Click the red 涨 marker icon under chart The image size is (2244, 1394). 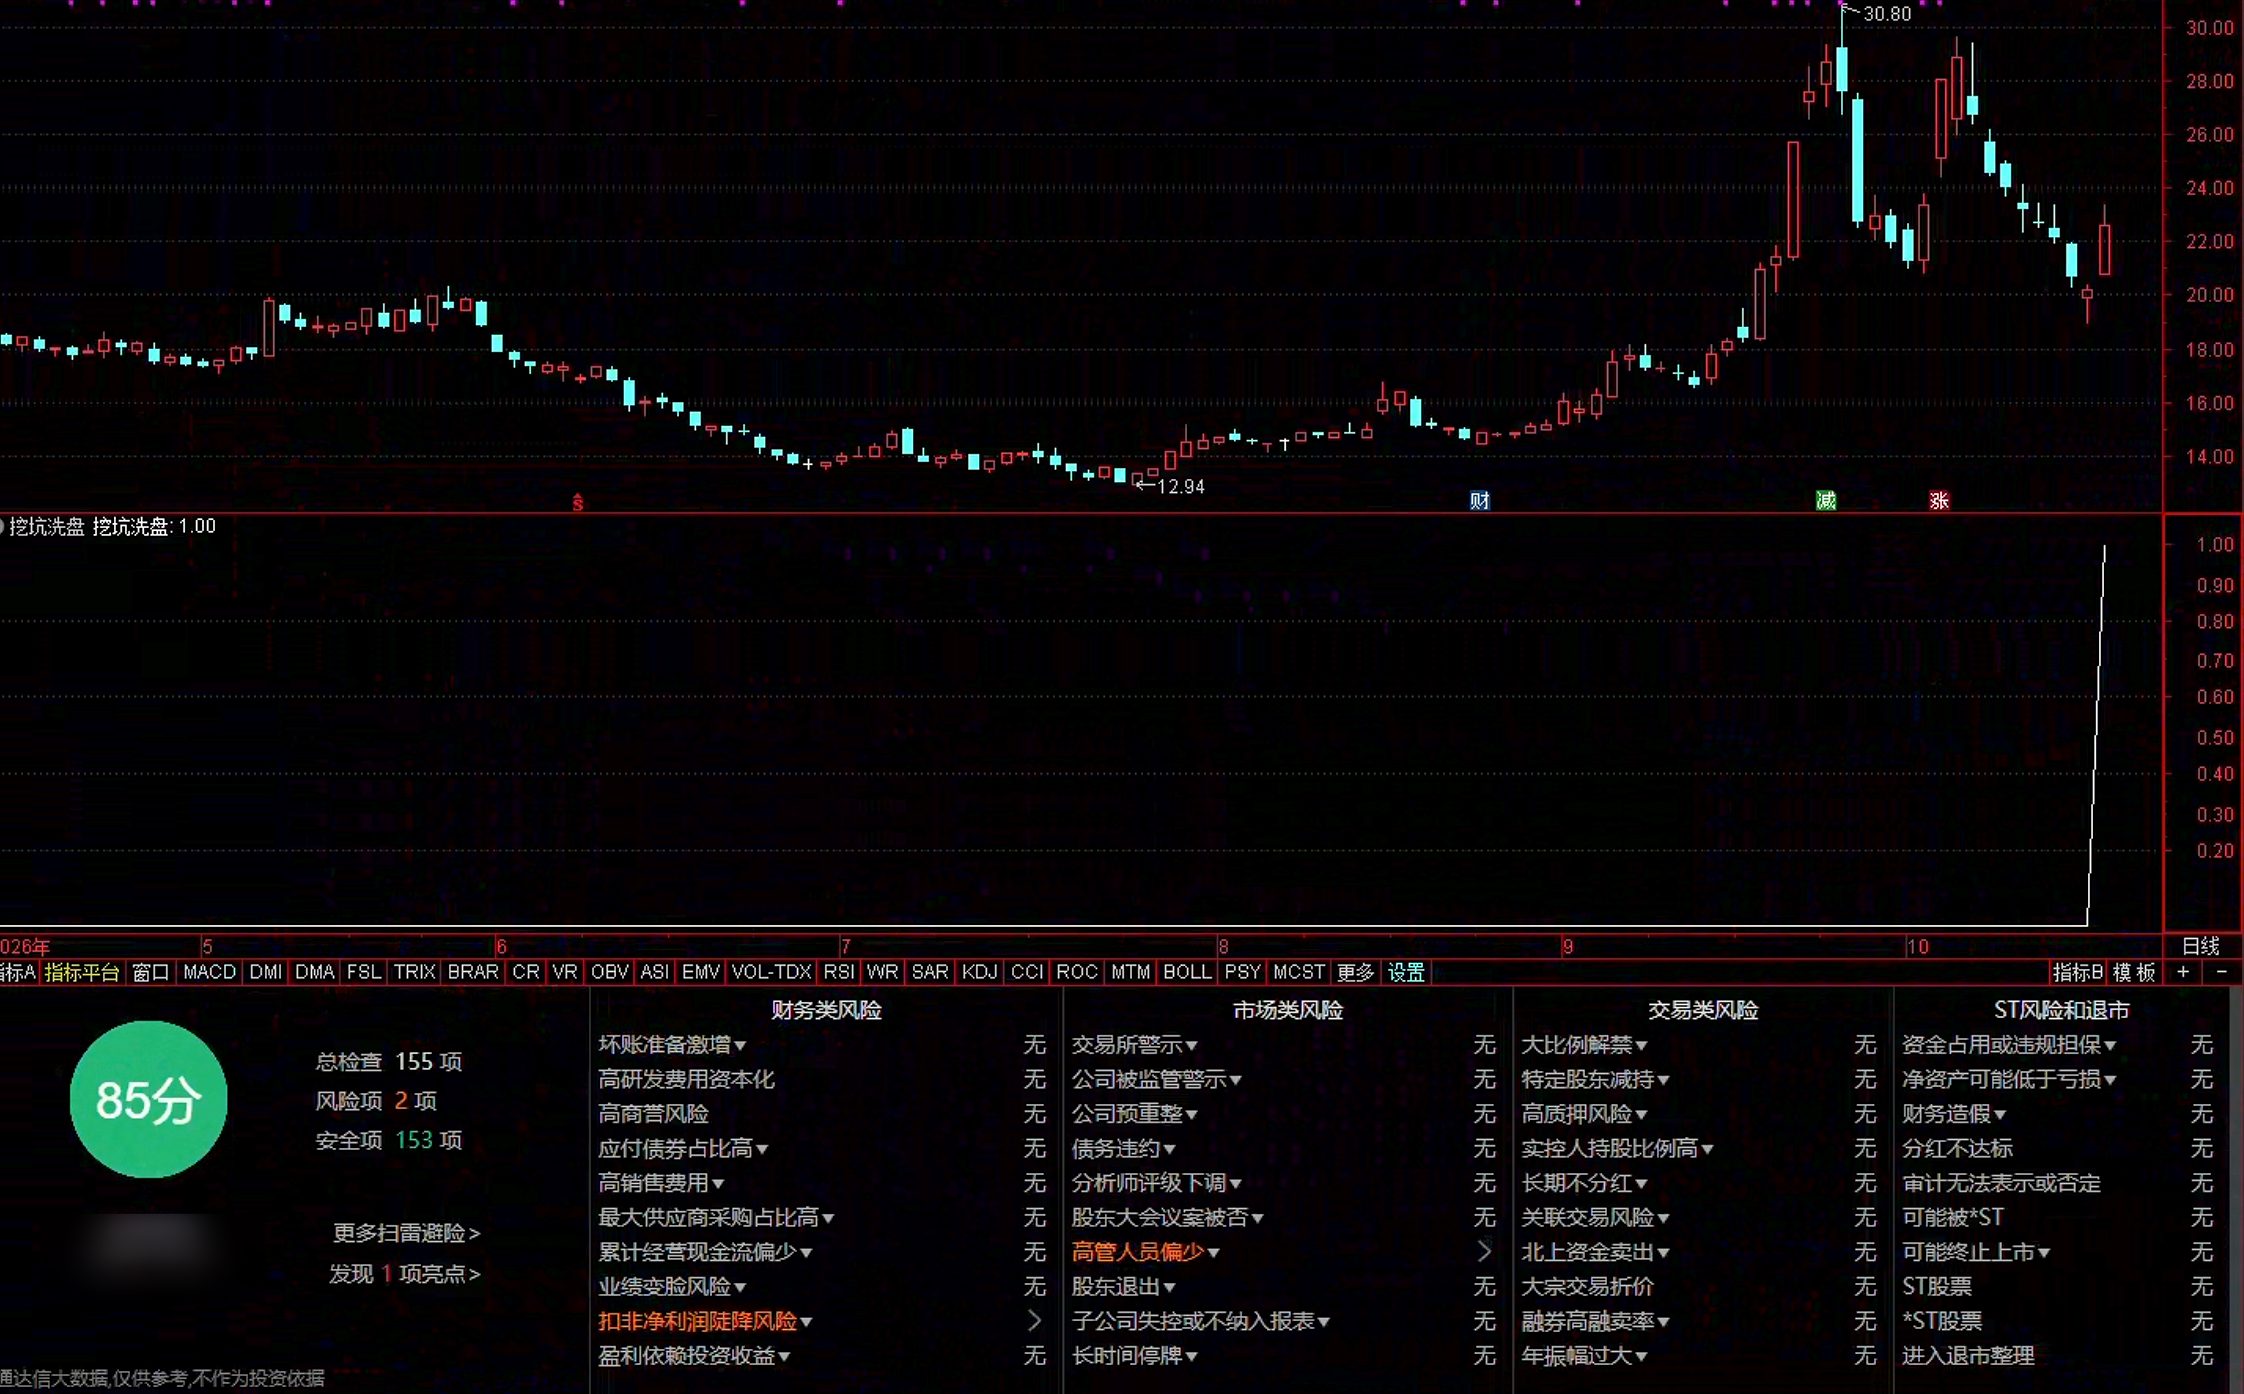[x=1939, y=500]
